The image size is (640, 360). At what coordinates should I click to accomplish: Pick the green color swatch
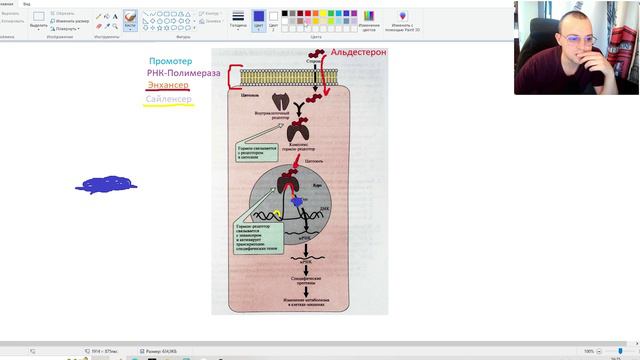pyautogui.click(x=331, y=13)
